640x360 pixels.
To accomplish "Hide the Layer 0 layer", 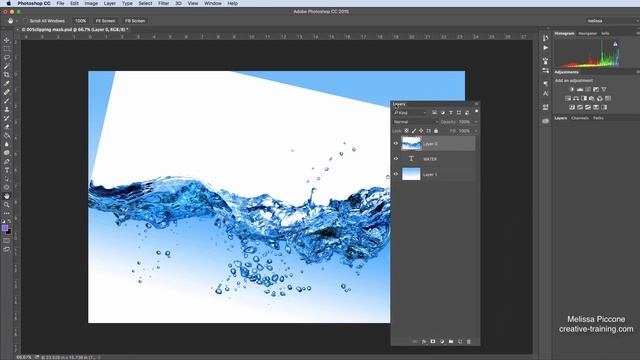I will tap(396, 144).
